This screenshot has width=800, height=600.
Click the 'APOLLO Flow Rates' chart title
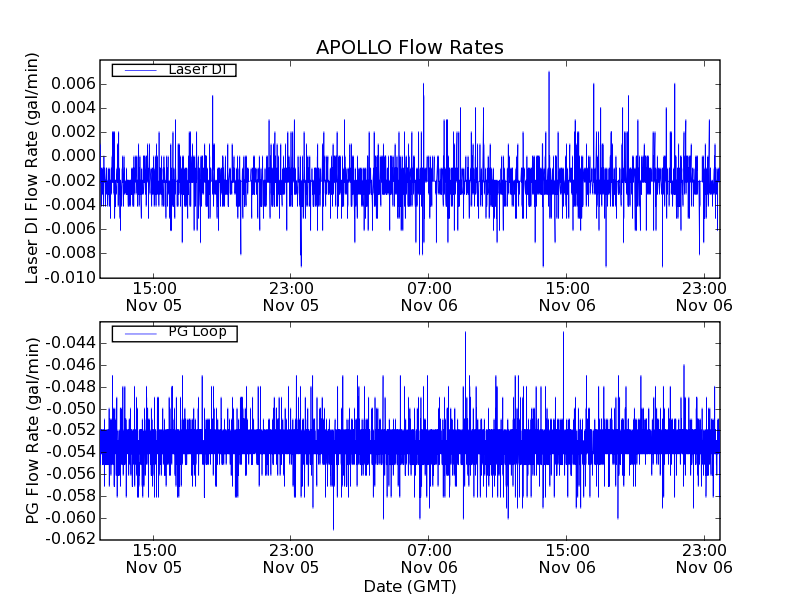410,47
